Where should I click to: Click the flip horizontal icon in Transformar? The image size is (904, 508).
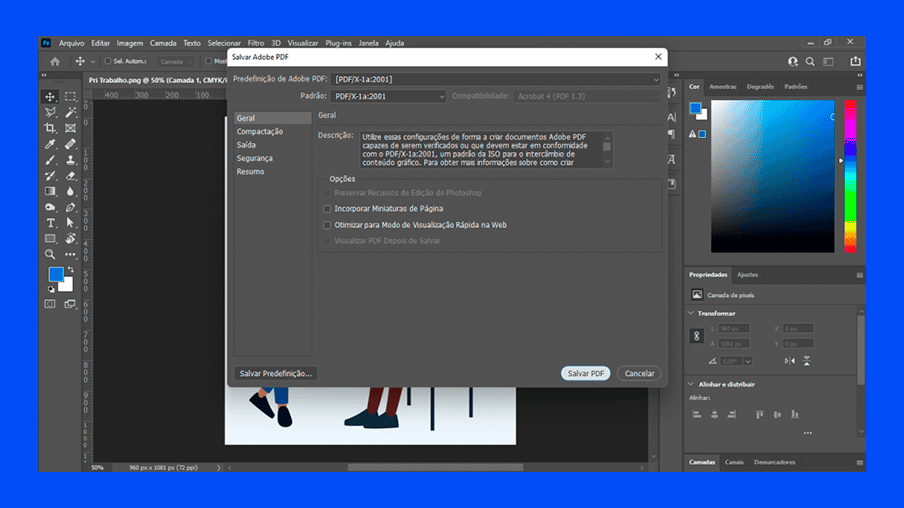pos(790,361)
